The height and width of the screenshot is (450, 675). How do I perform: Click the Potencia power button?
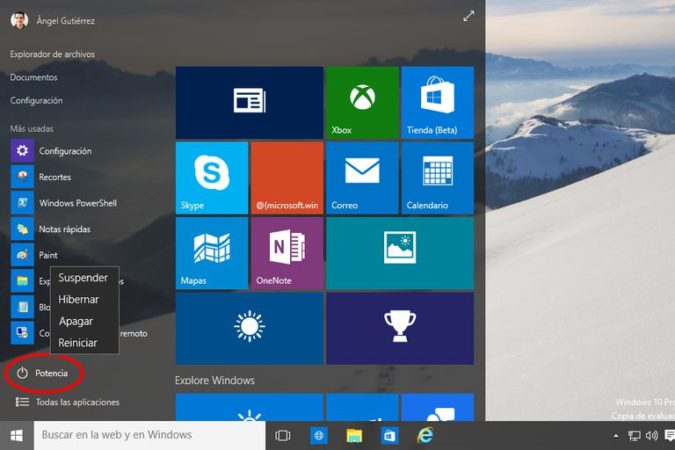[43, 373]
